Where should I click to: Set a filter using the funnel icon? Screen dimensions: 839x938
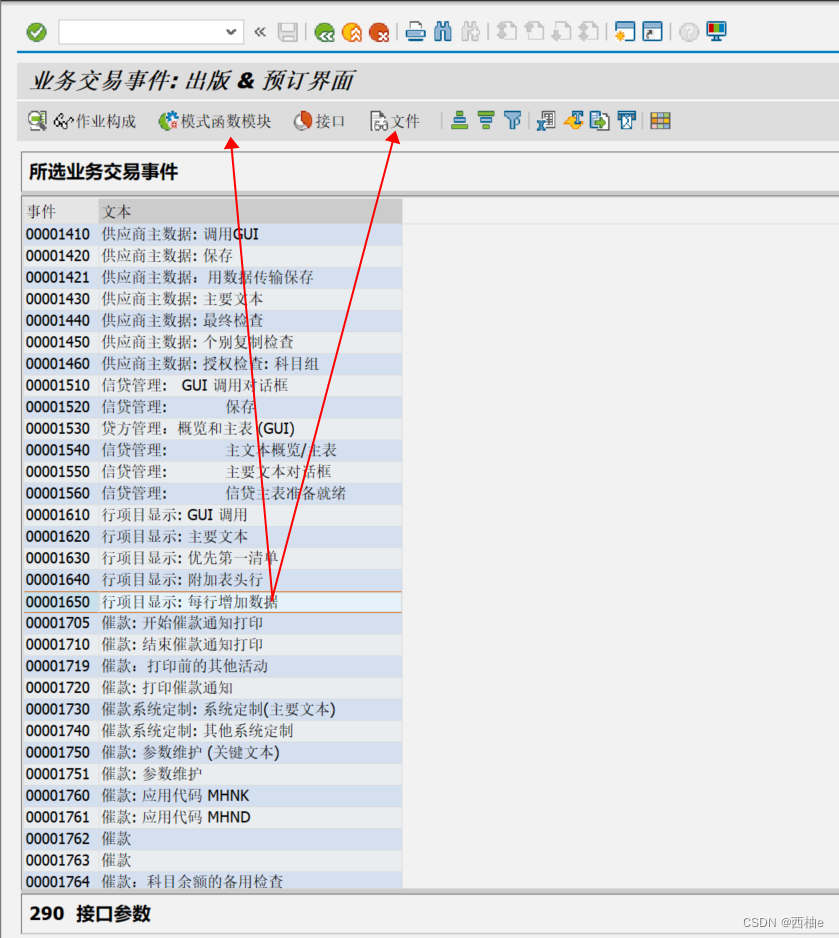tap(511, 120)
